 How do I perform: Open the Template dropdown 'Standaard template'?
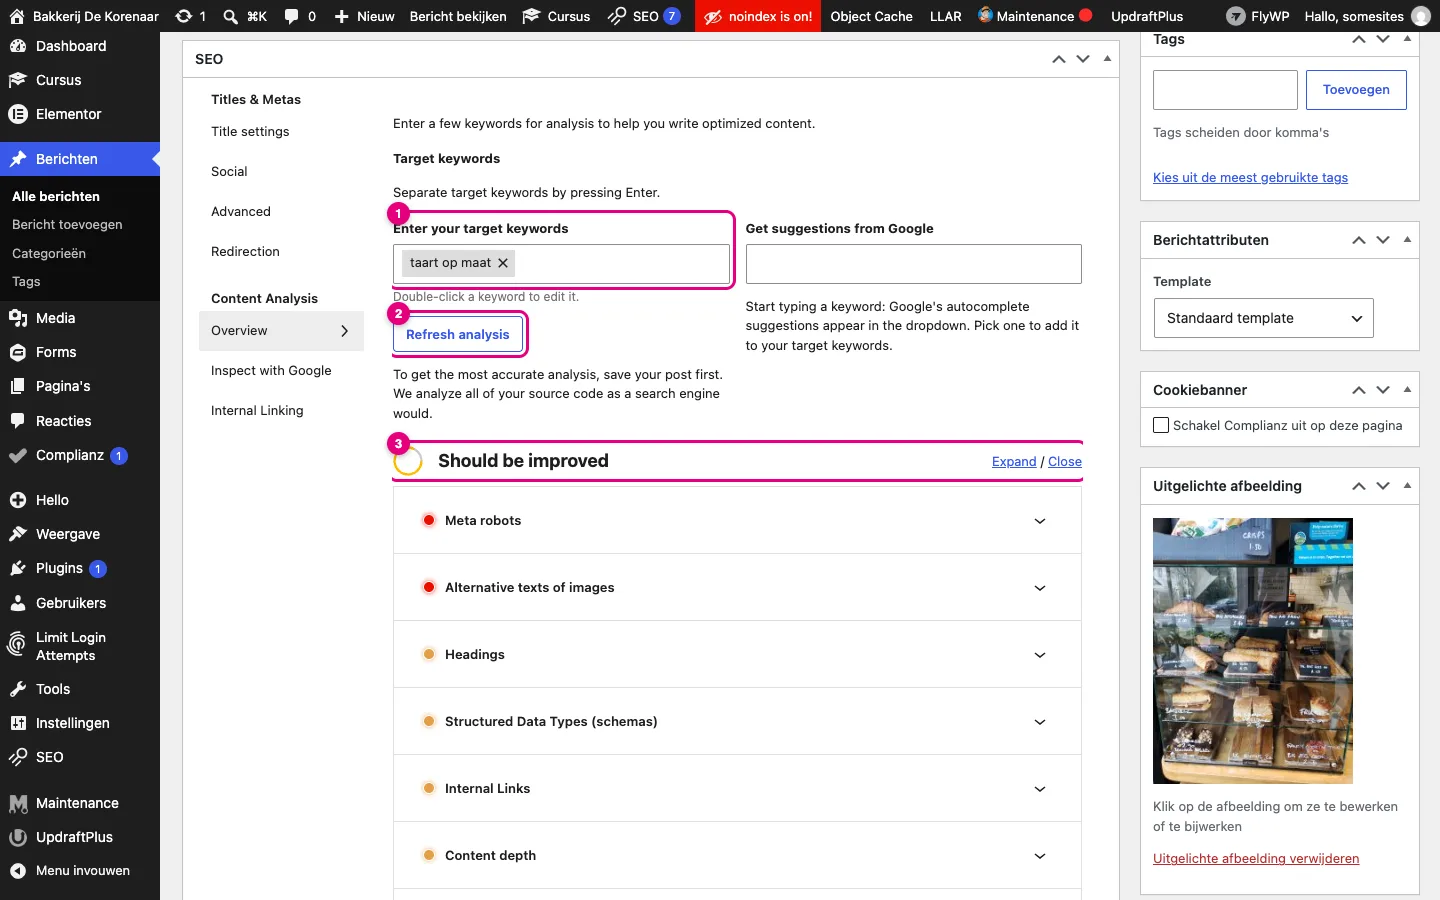1264,318
